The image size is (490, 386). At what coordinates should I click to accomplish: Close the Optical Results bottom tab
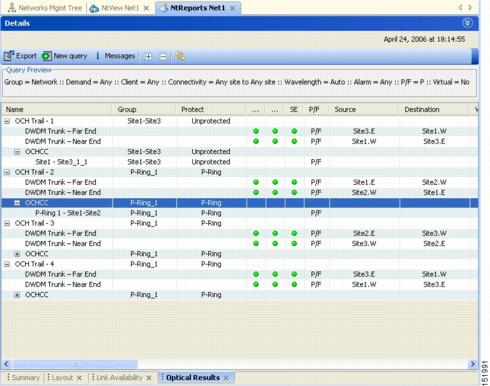226,378
